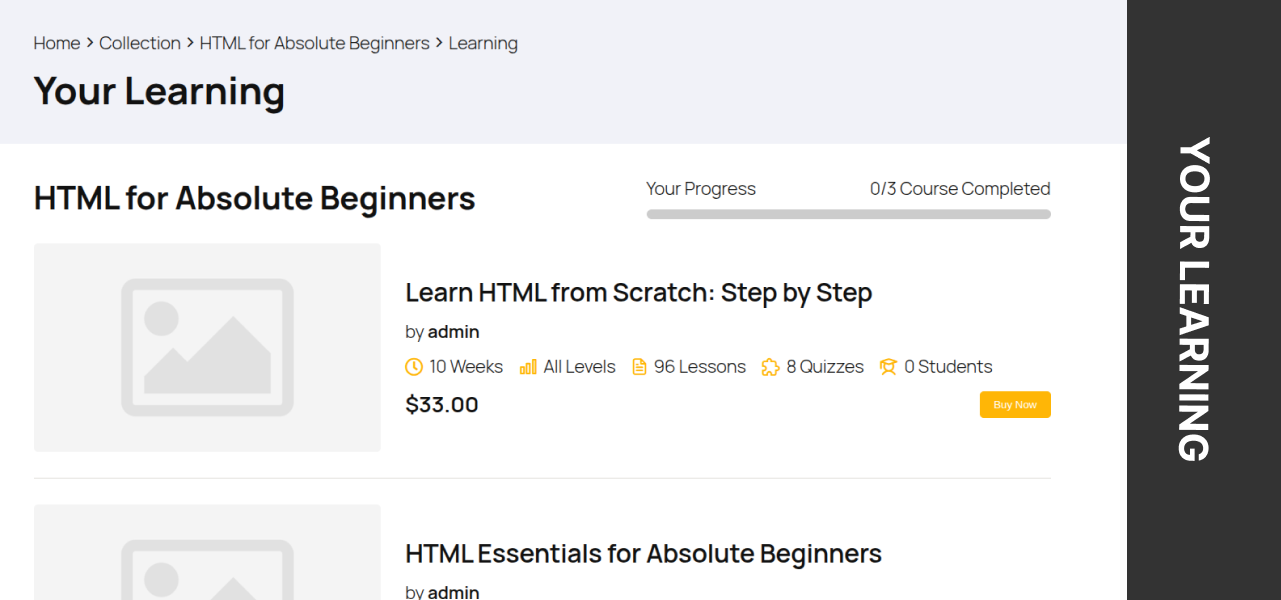Click the Learning breadcrumb item
Screen dimensions: 1281x600
(x=483, y=43)
